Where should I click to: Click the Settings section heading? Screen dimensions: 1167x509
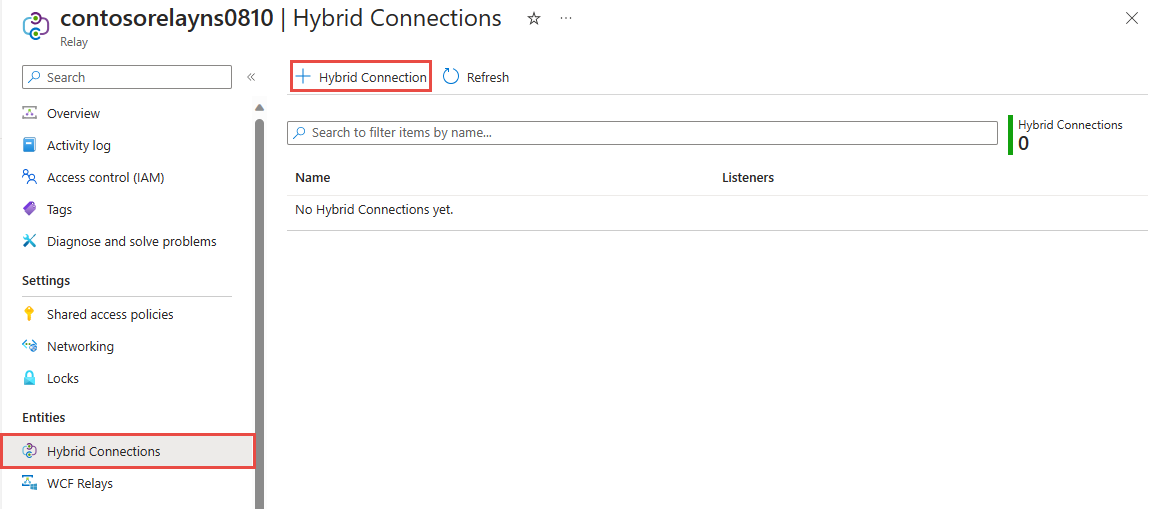tap(46, 281)
